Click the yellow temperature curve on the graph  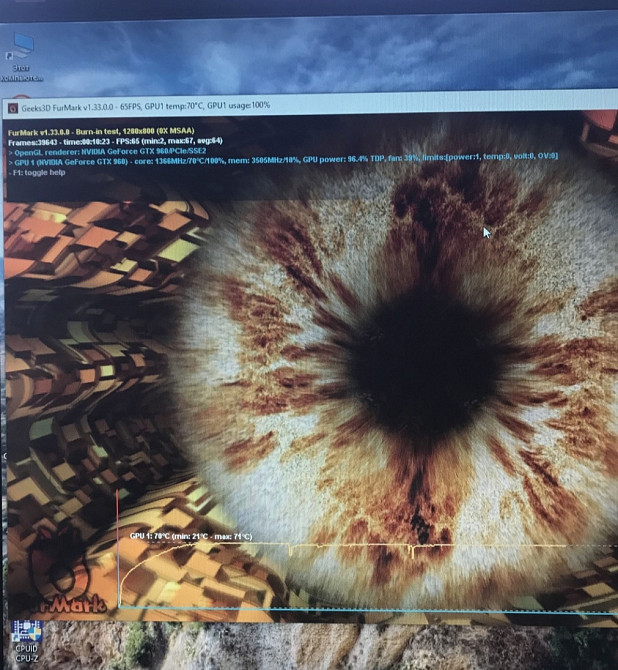[350, 547]
